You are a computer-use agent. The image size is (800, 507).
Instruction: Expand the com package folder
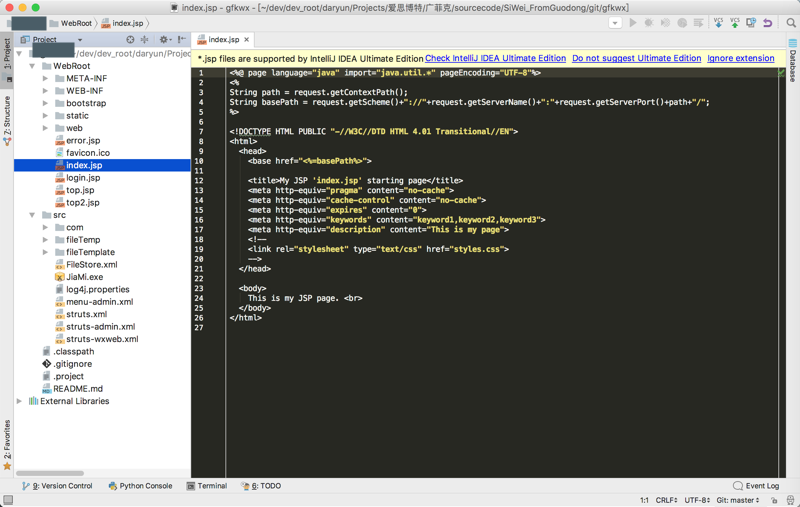coord(45,227)
